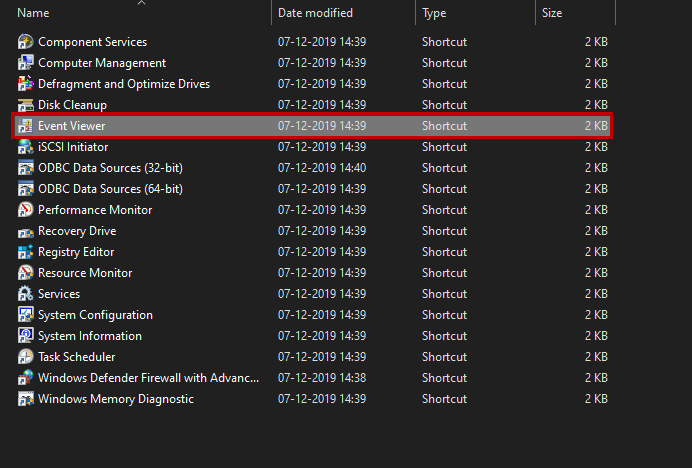
Task: Select ODBC Data Sources (32-bit) name
Action: [110, 168]
